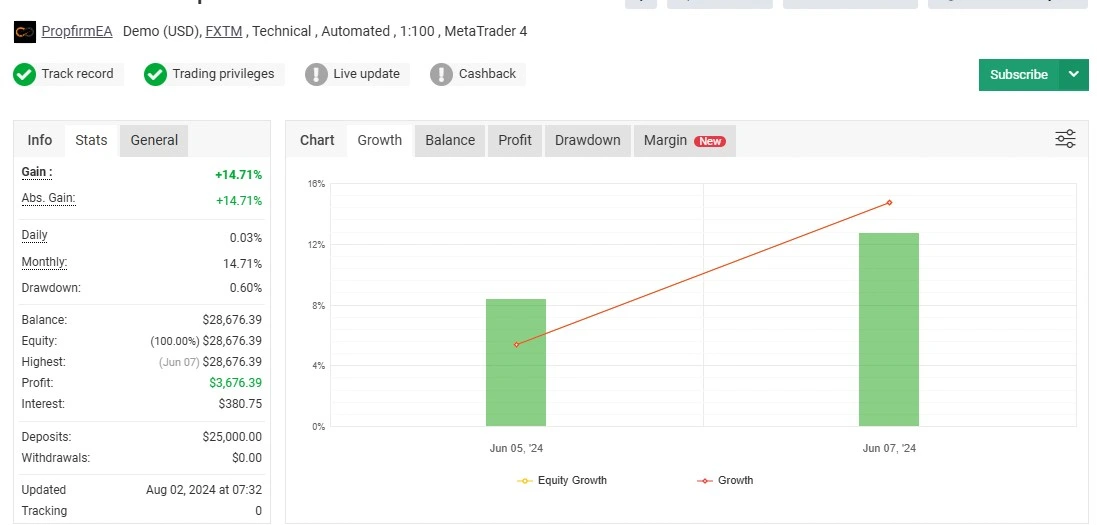This screenshot has width=1097, height=525.
Task: Expand the Subscribe dropdown arrow
Action: tap(1074, 74)
